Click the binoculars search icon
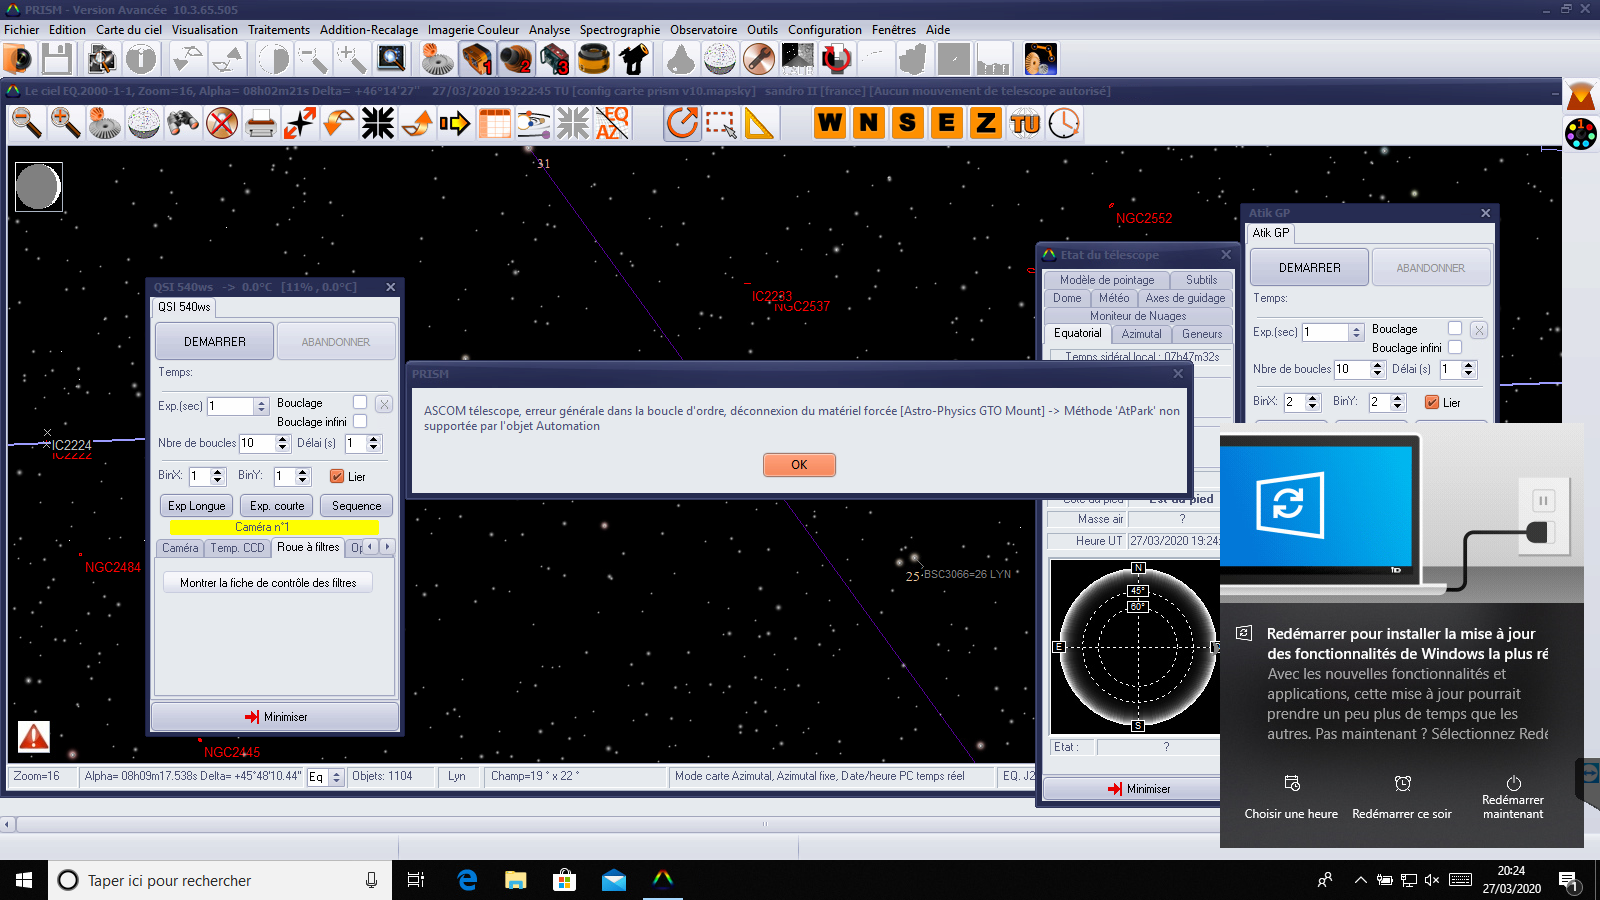Screen dimensions: 1600x900 tap(183, 123)
